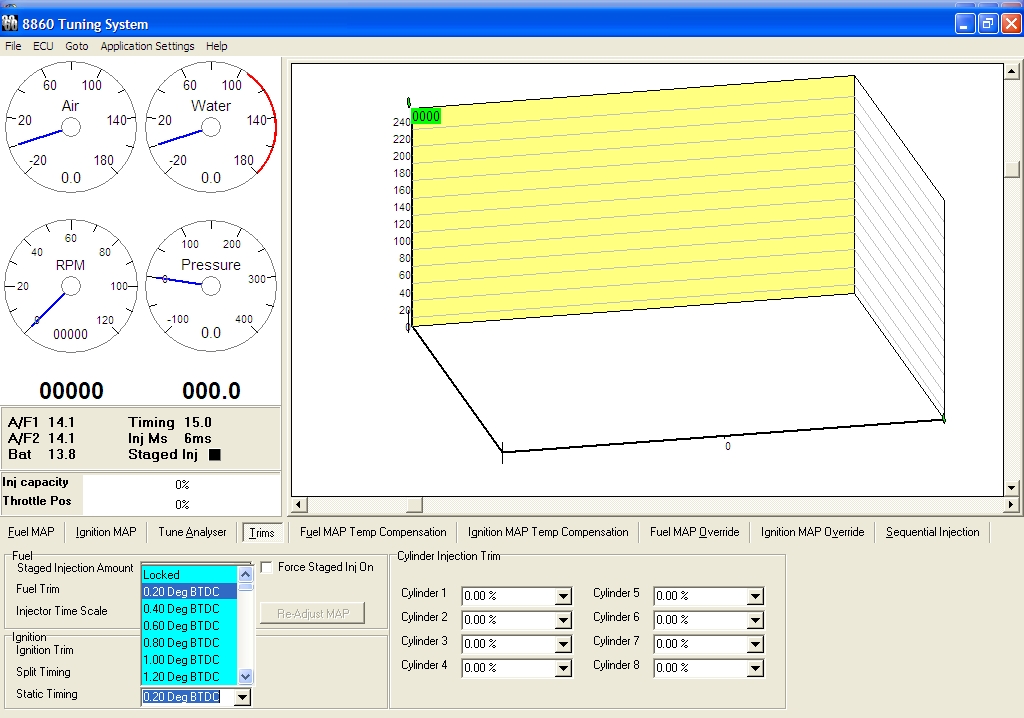Expand the Cylinder 8 trim dropdown
Image resolution: width=1024 pixels, height=718 pixels.
(755, 669)
